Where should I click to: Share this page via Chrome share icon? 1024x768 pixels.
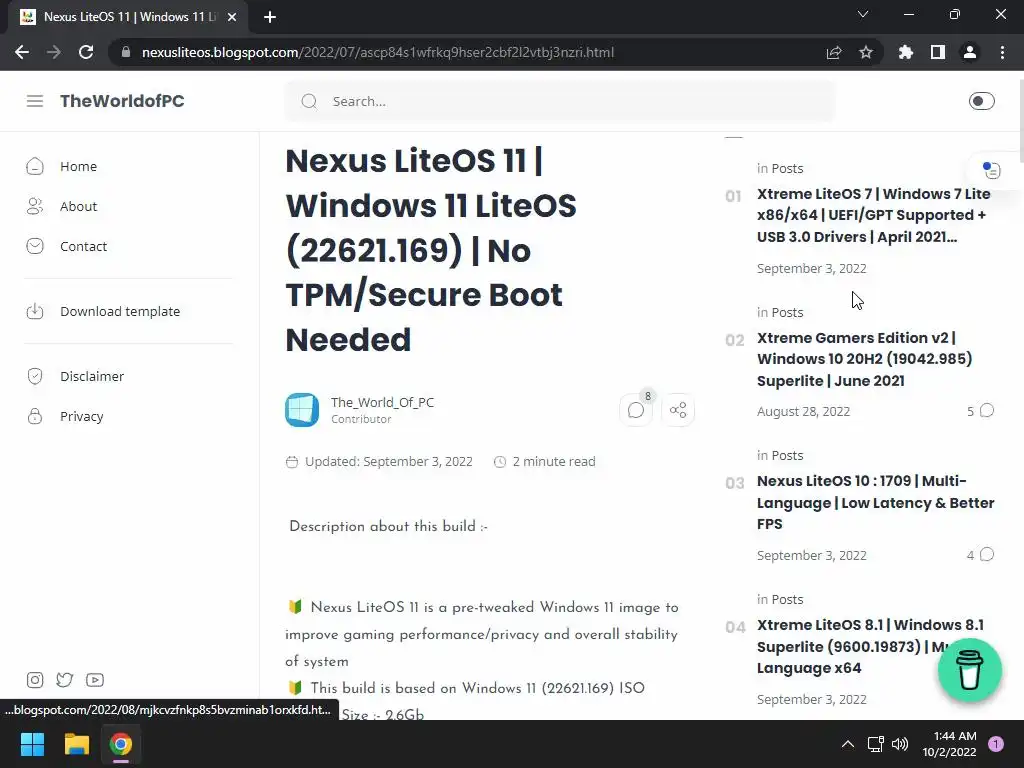point(834,52)
